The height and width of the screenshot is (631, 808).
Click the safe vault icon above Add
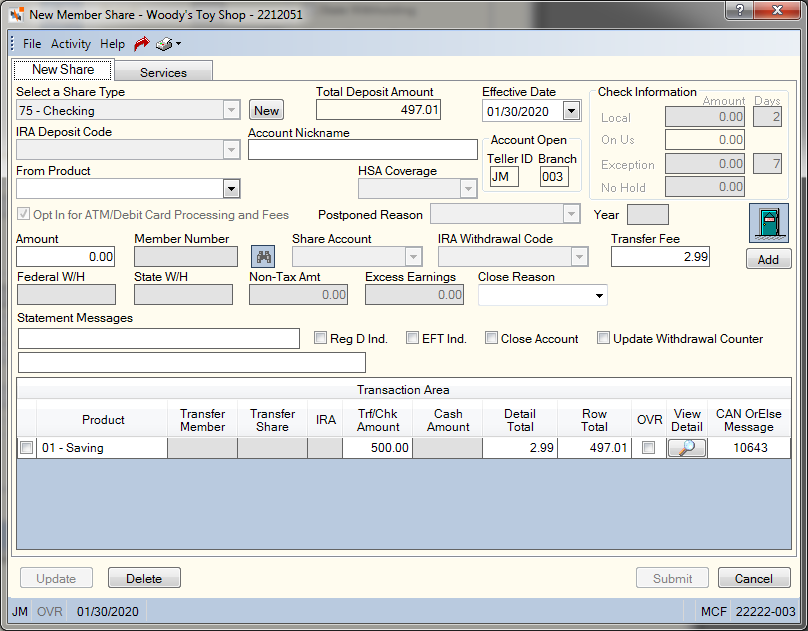click(768, 223)
